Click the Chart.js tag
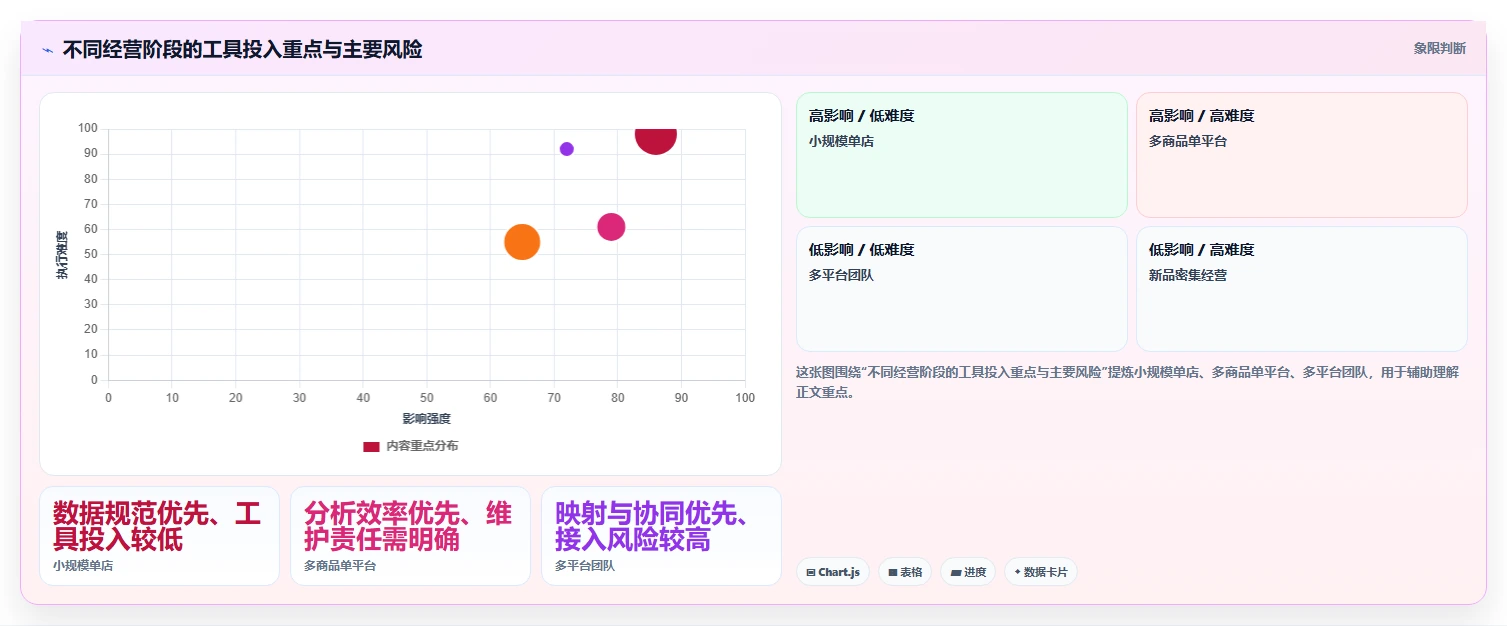Viewport: 1507px width, 626px height. pos(833,572)
